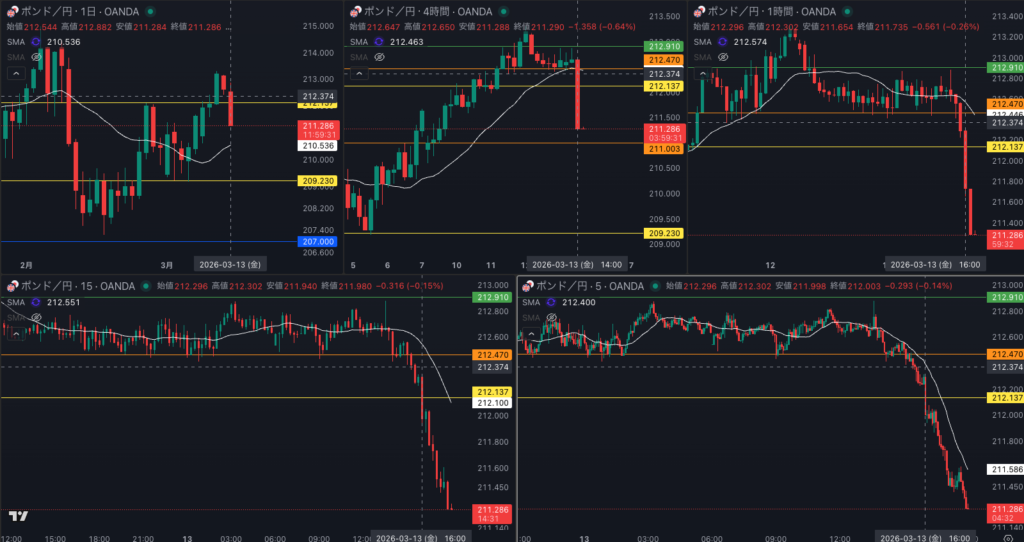1024x542 pixels.
Task: Show the hidden SMA on the 1日 chart
Action: (37, 57)
